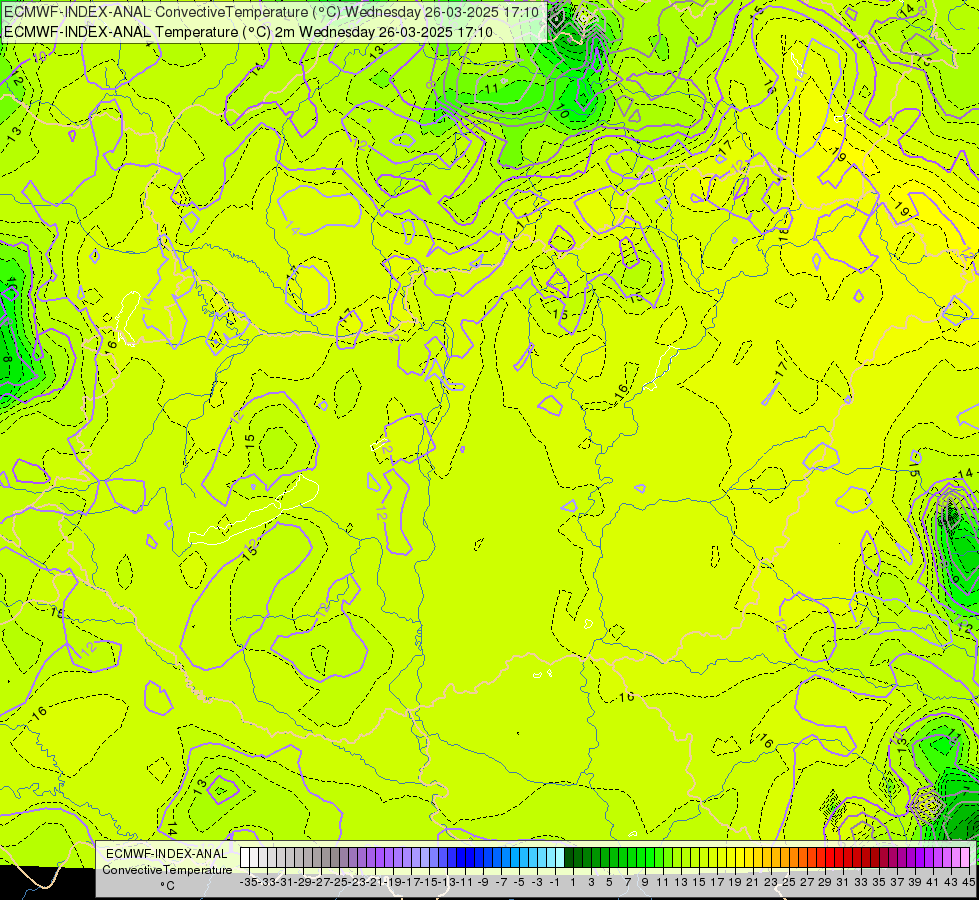Select legend scale value 31

pos(843,882)
